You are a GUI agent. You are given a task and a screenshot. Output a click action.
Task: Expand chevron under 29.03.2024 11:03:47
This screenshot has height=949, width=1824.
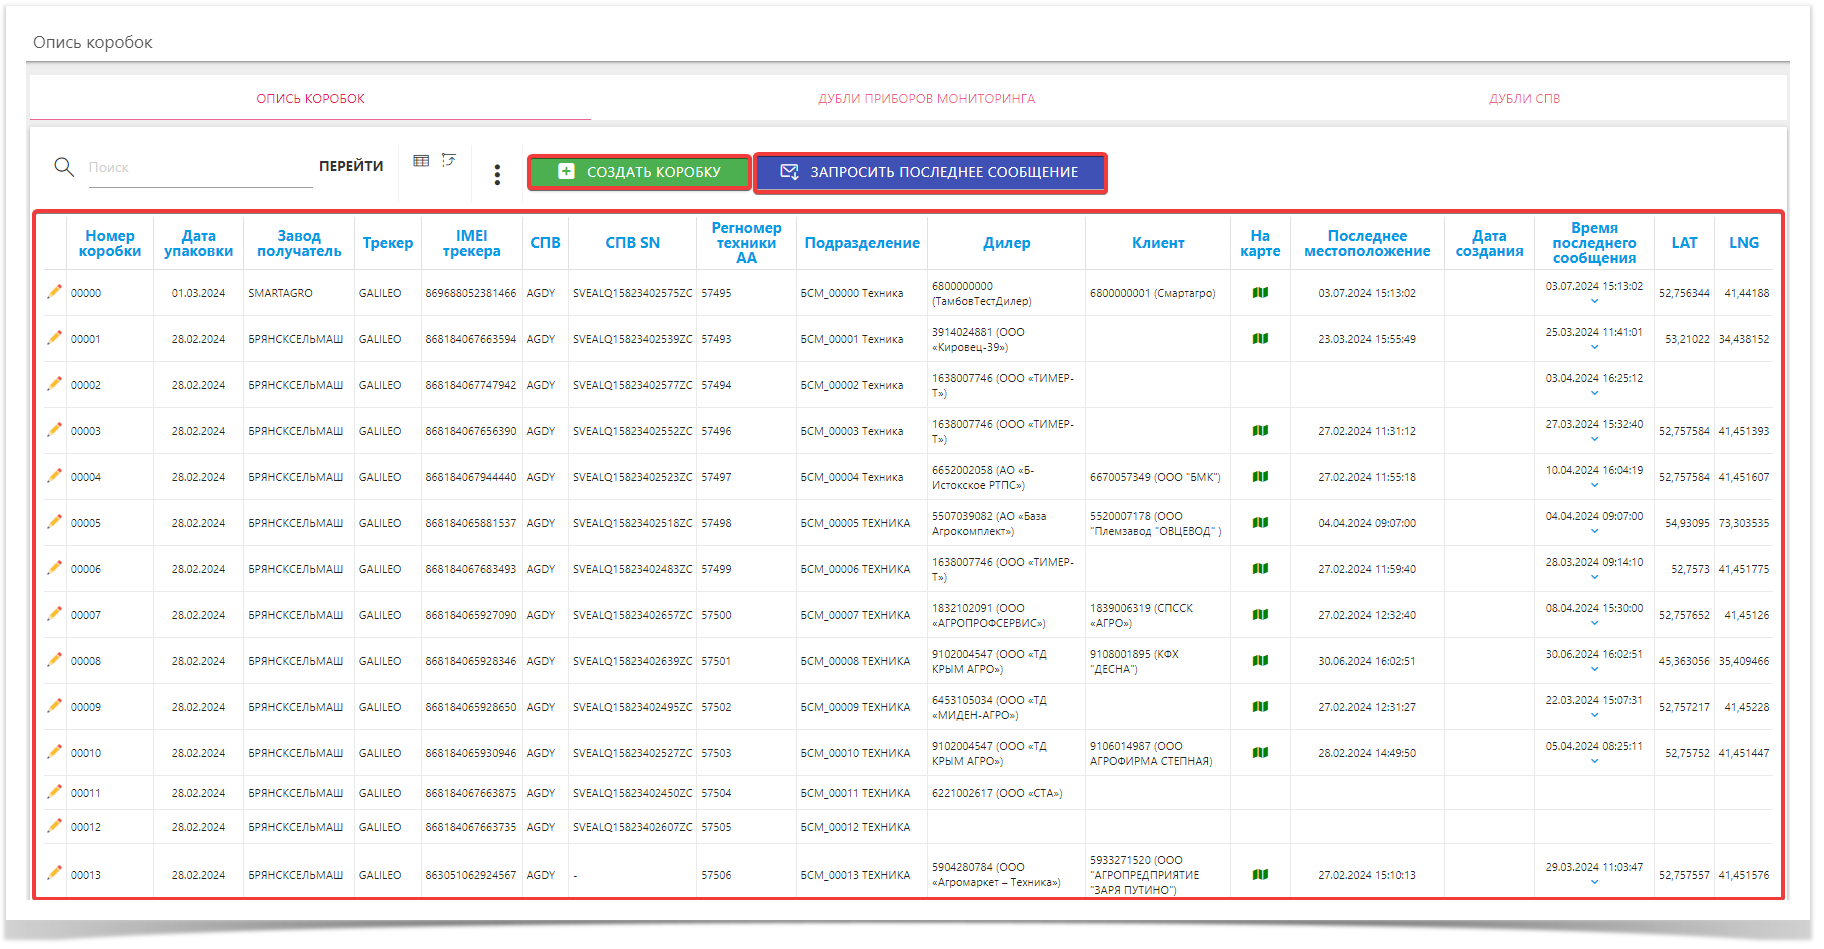1594,882
